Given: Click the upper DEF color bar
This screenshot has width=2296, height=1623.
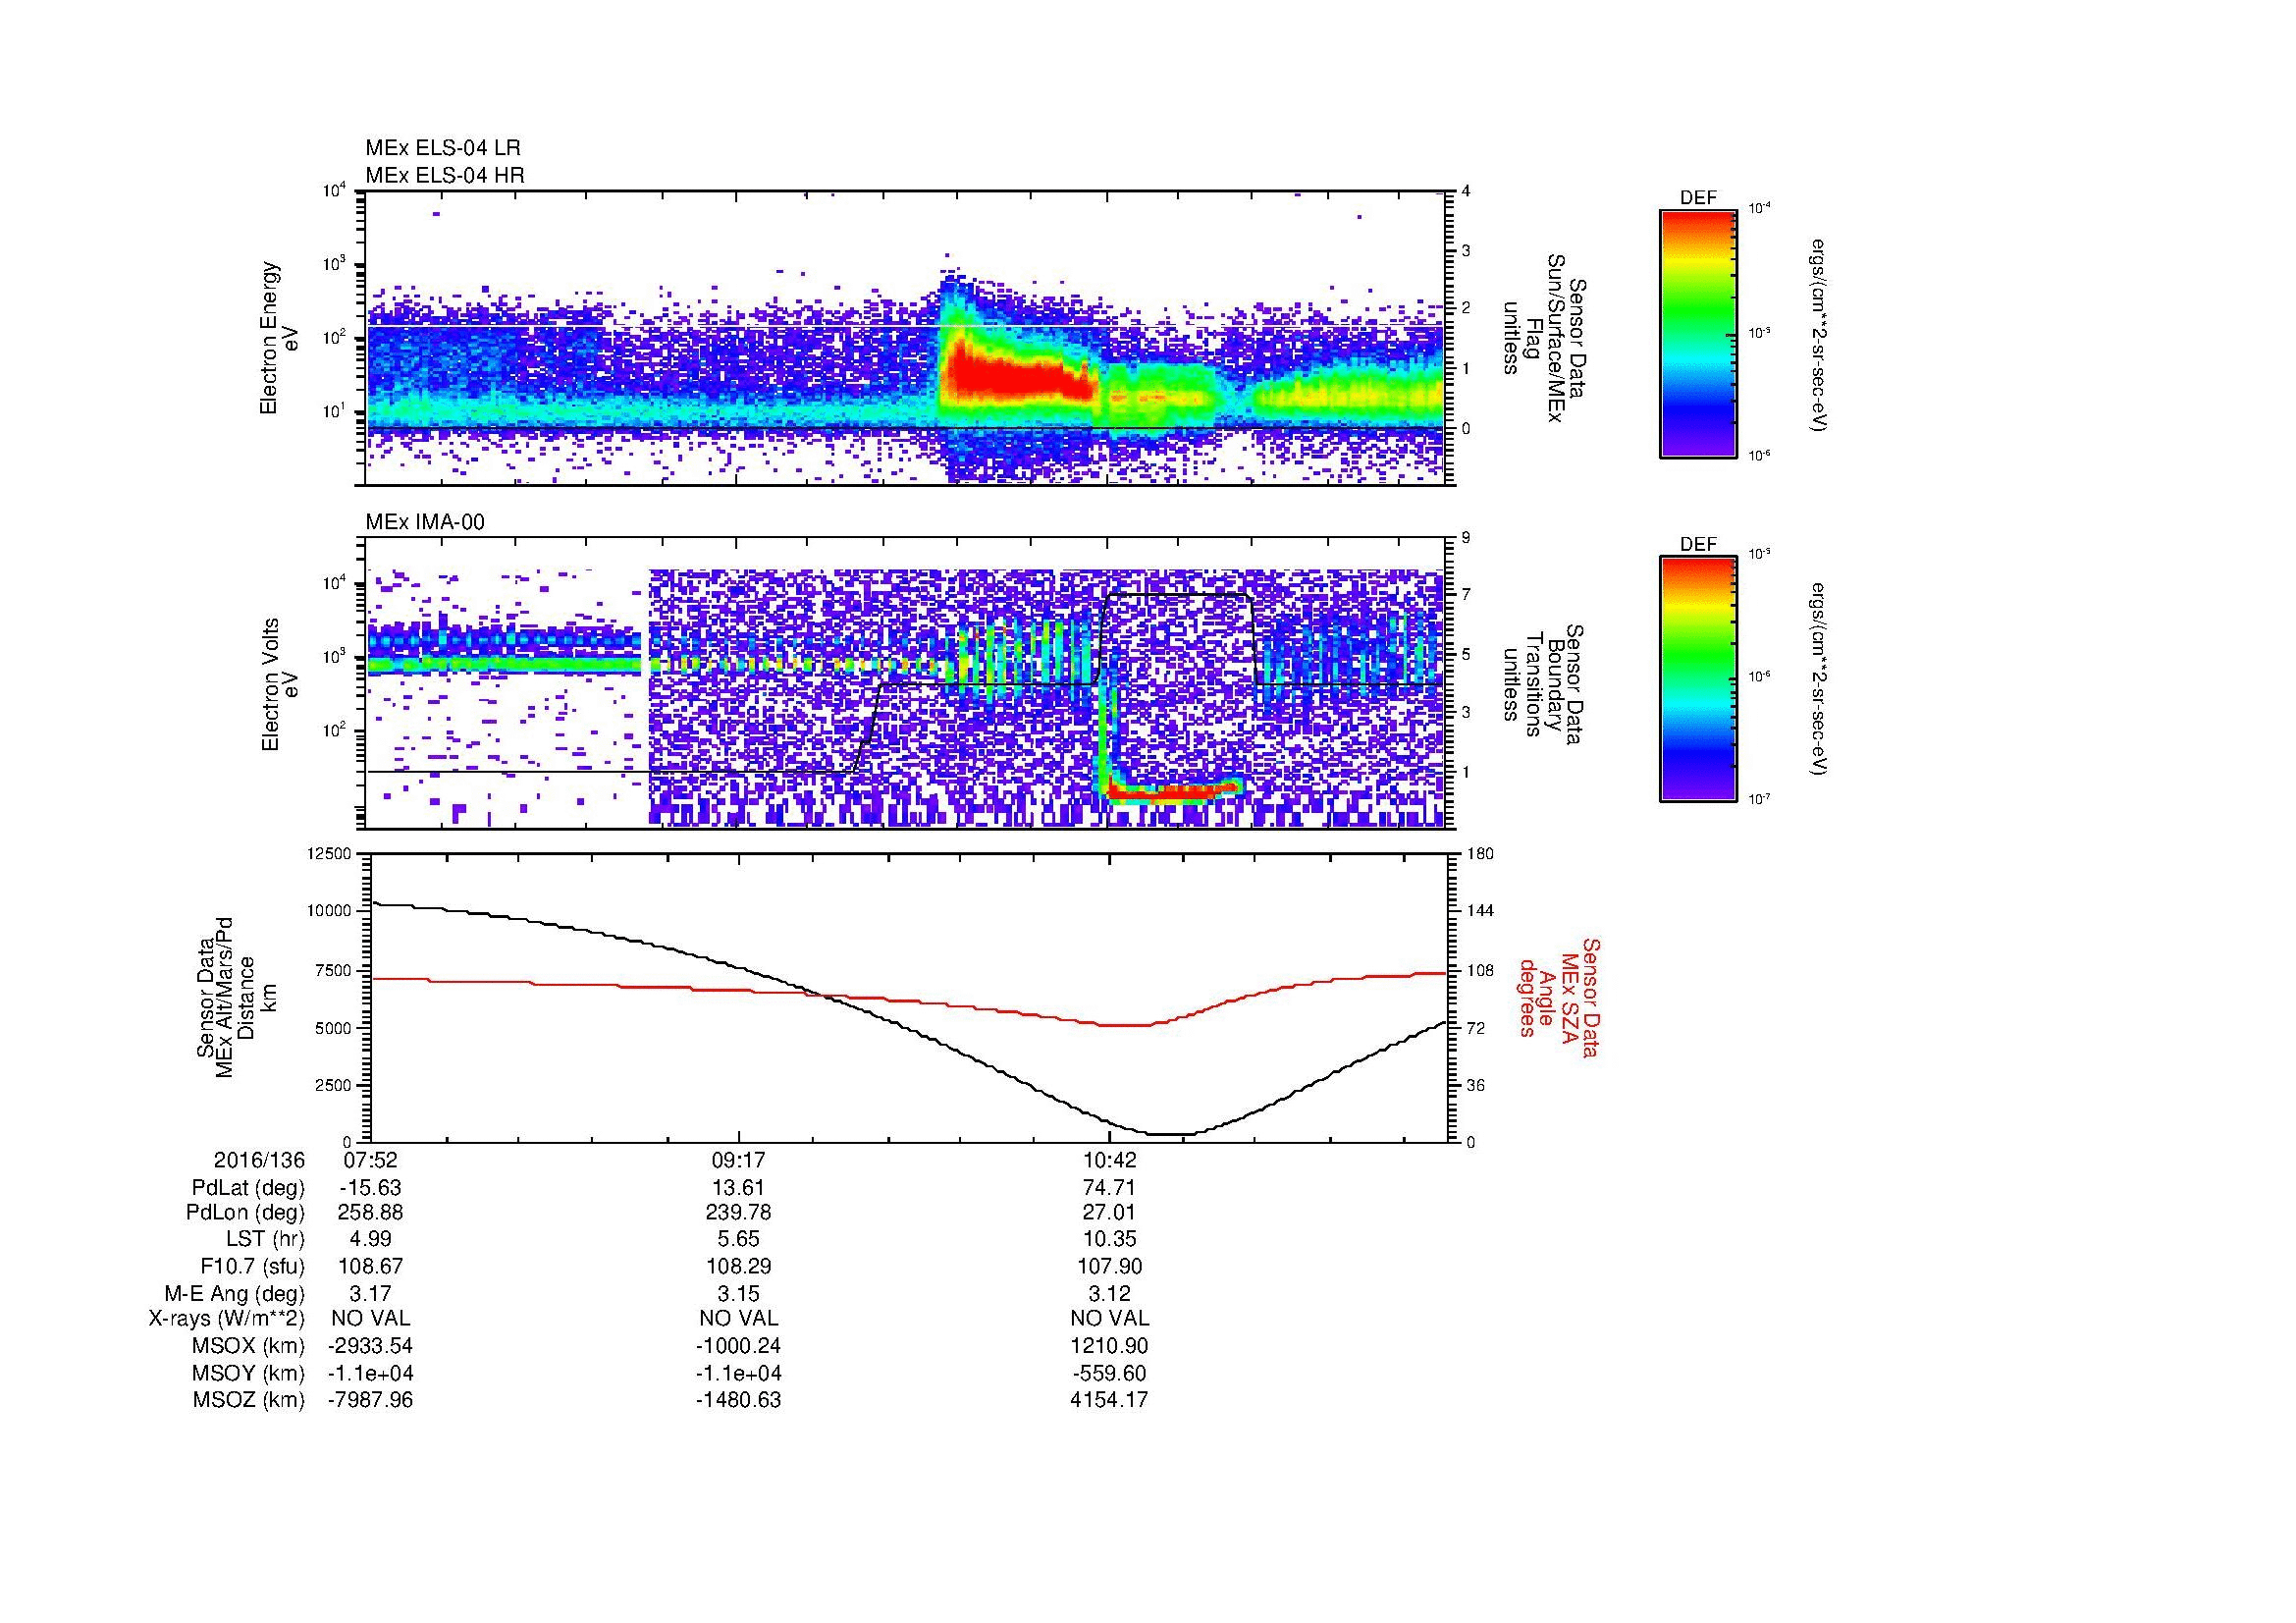Looking at the screenshot, I should (1698, 333).
